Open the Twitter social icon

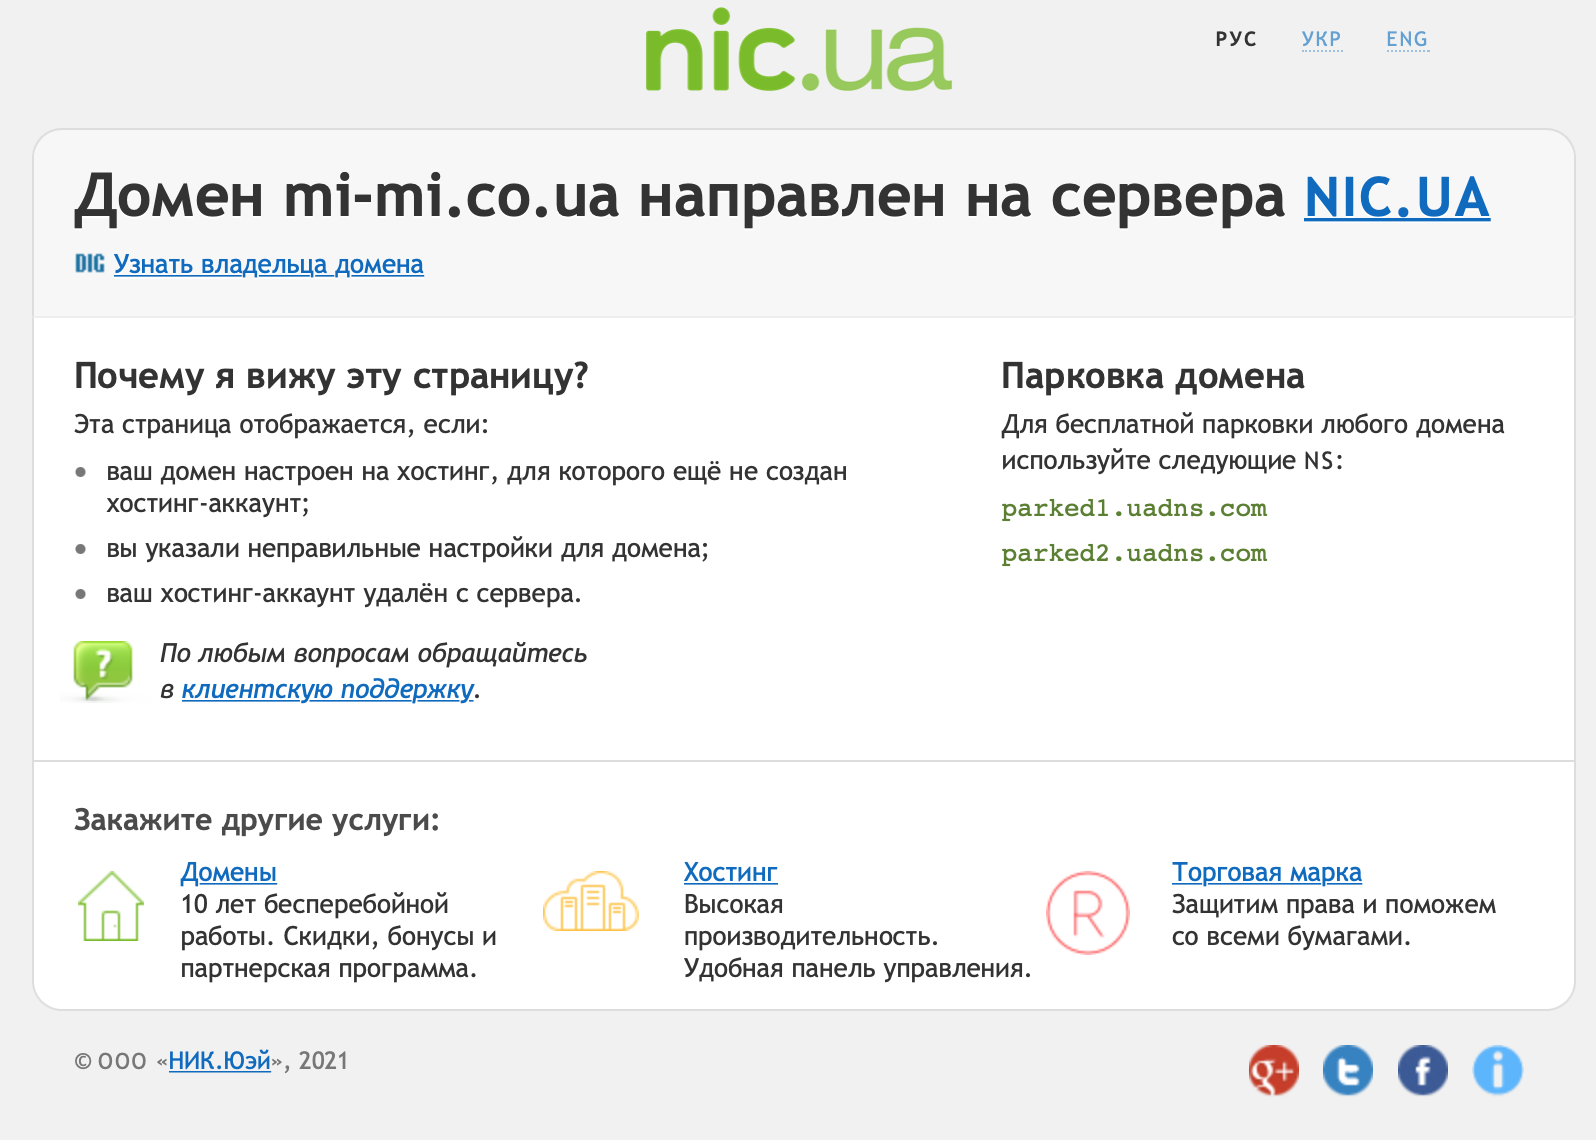pos(1348,1071)
